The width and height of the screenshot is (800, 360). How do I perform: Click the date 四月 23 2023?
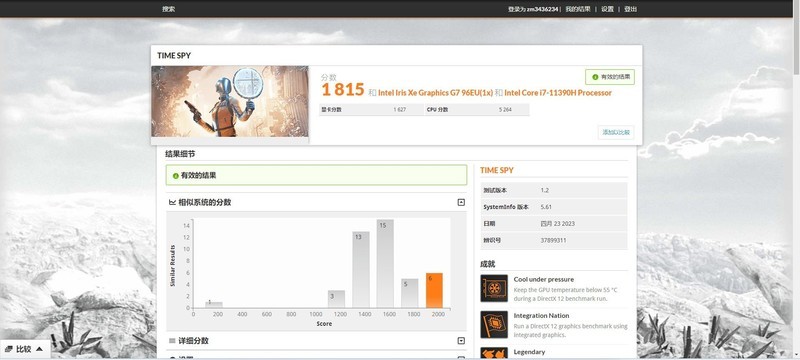(x=558, y=223)
